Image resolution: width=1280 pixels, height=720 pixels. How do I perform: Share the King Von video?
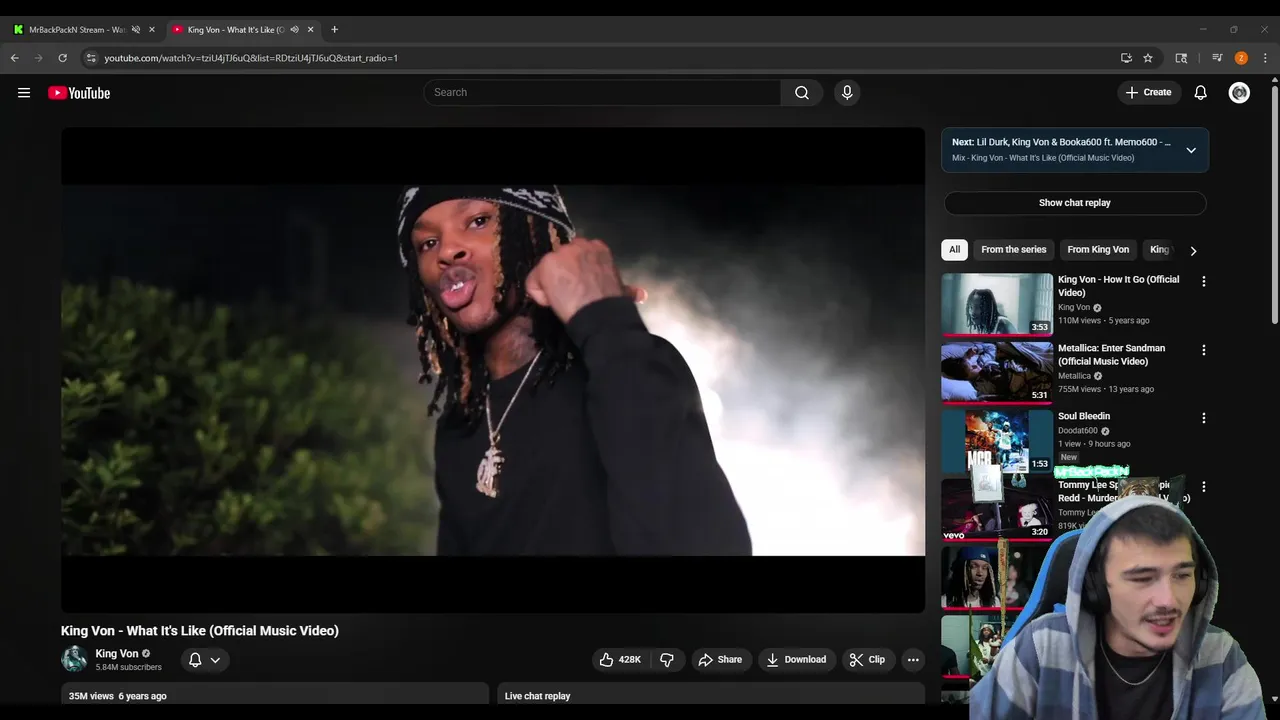coord(720,659)
